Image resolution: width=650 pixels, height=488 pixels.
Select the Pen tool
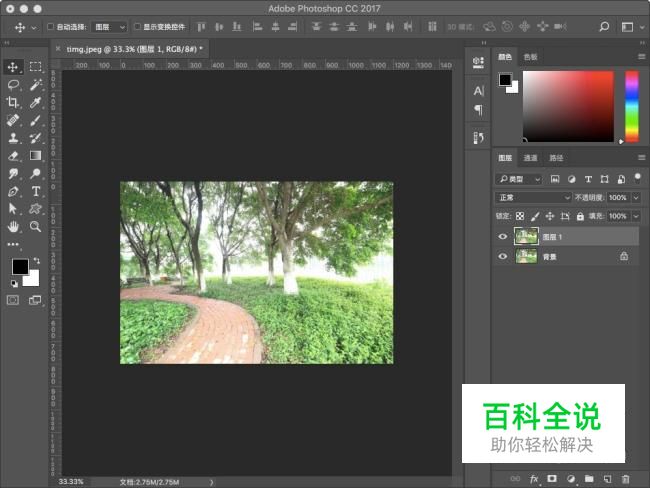[13, 191]
